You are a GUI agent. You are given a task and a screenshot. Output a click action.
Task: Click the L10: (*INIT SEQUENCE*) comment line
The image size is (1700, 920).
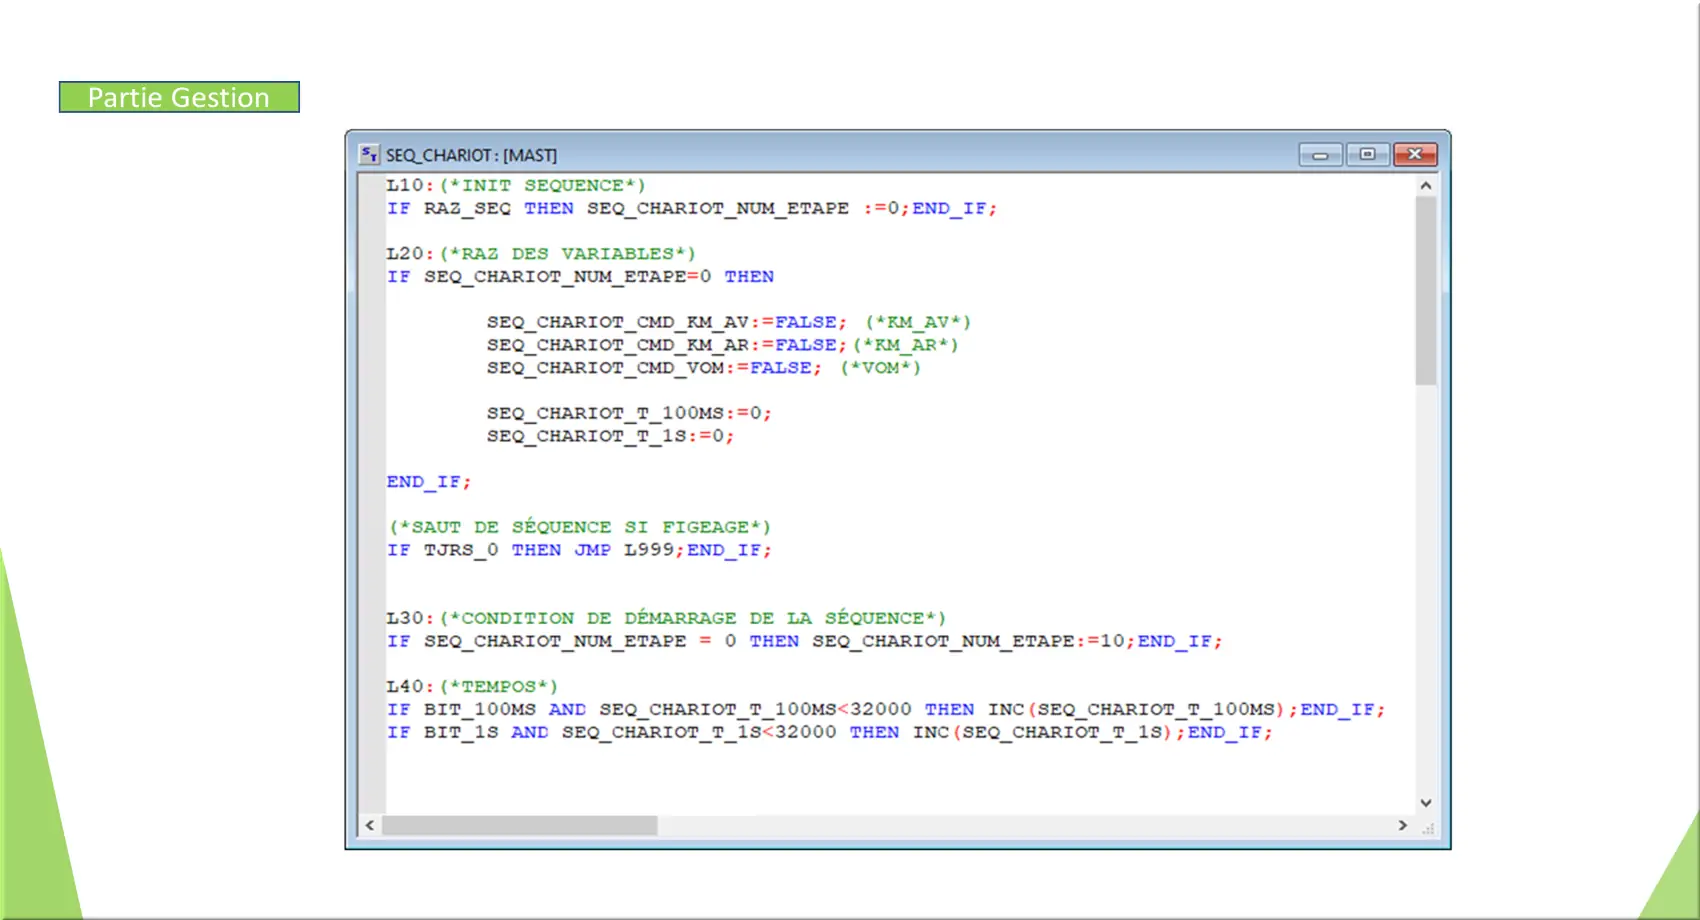pyautogui.click(x=516, y=185)
